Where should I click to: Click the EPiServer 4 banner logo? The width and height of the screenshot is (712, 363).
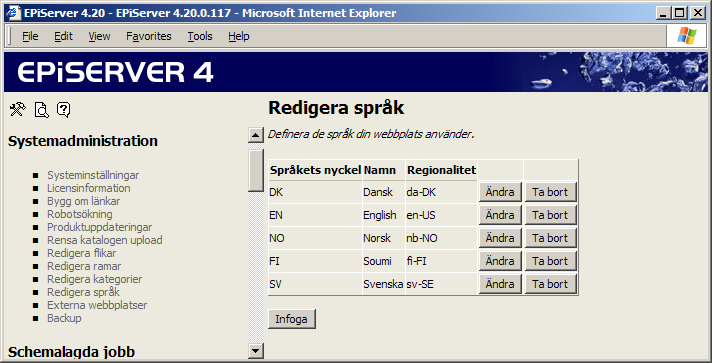tap(115, 72)
